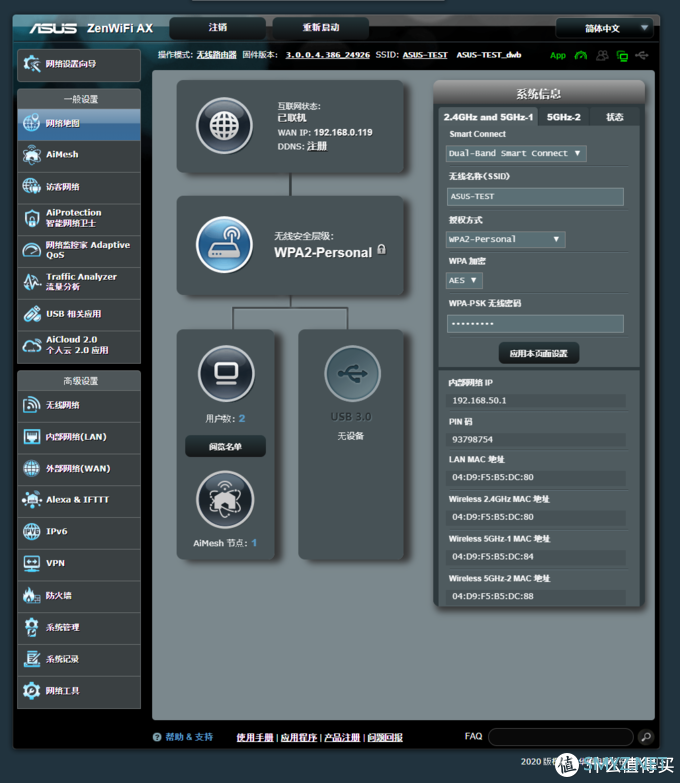Open the LAN settings icon
The width and height of the screenshot is (680, 783).
[31, 436]
